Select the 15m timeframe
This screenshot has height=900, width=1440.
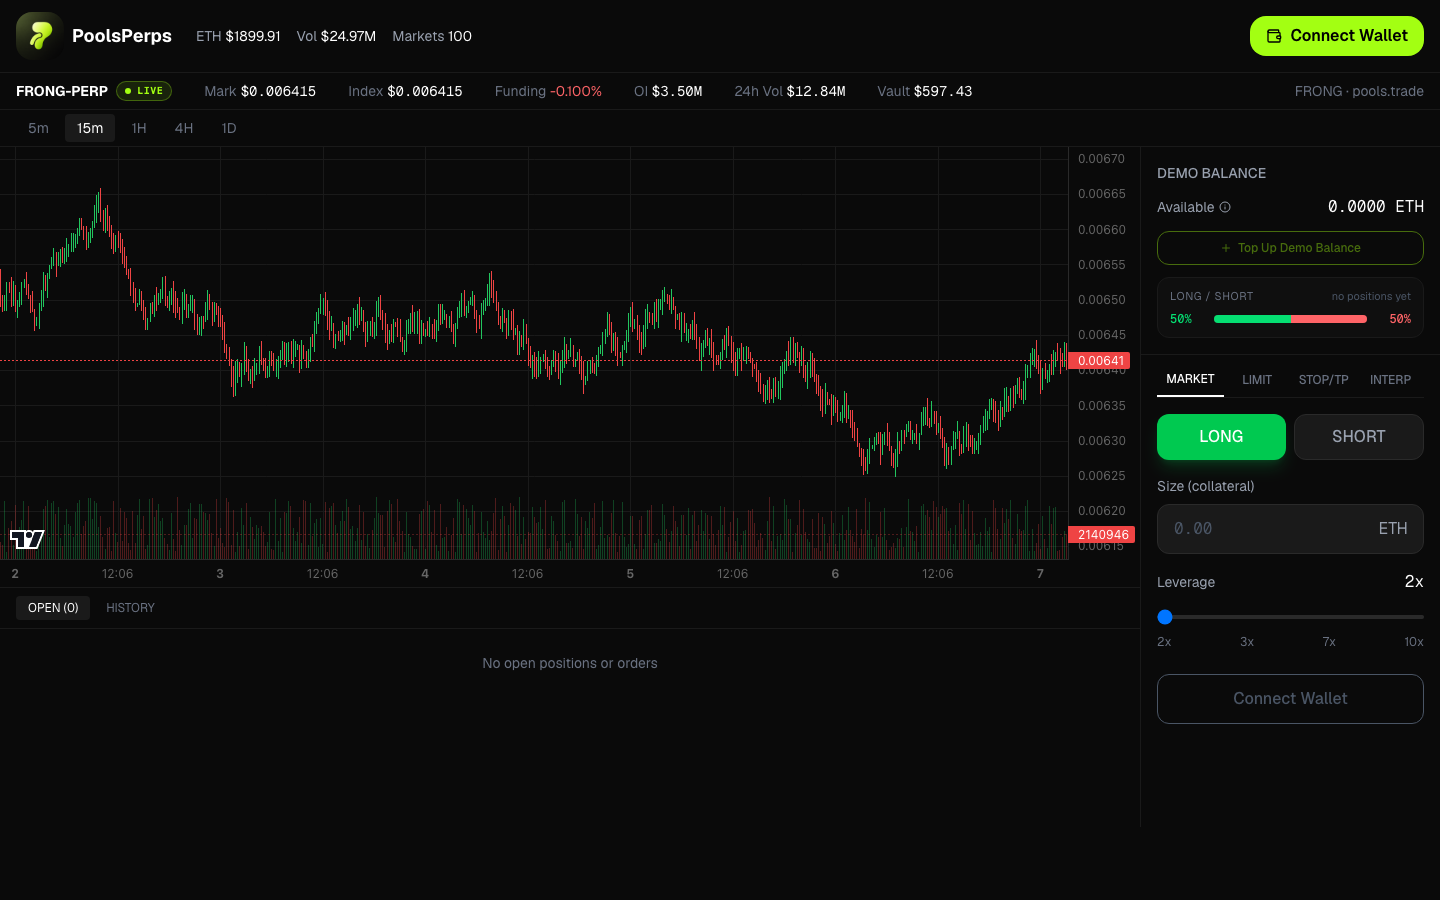click(90, 128)
